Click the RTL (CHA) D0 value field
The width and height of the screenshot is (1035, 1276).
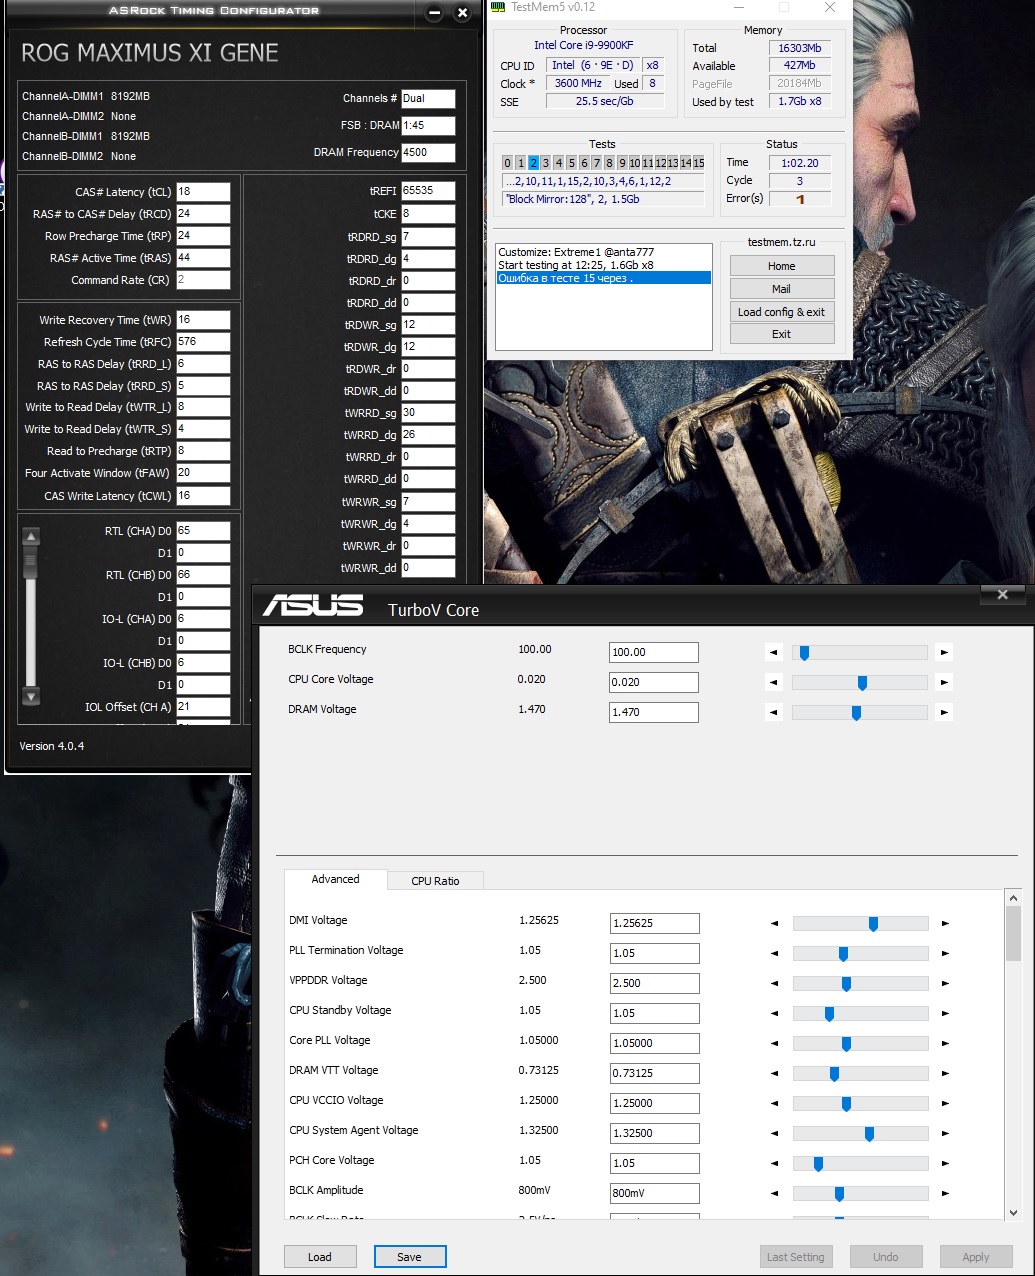tap(203, 531)
